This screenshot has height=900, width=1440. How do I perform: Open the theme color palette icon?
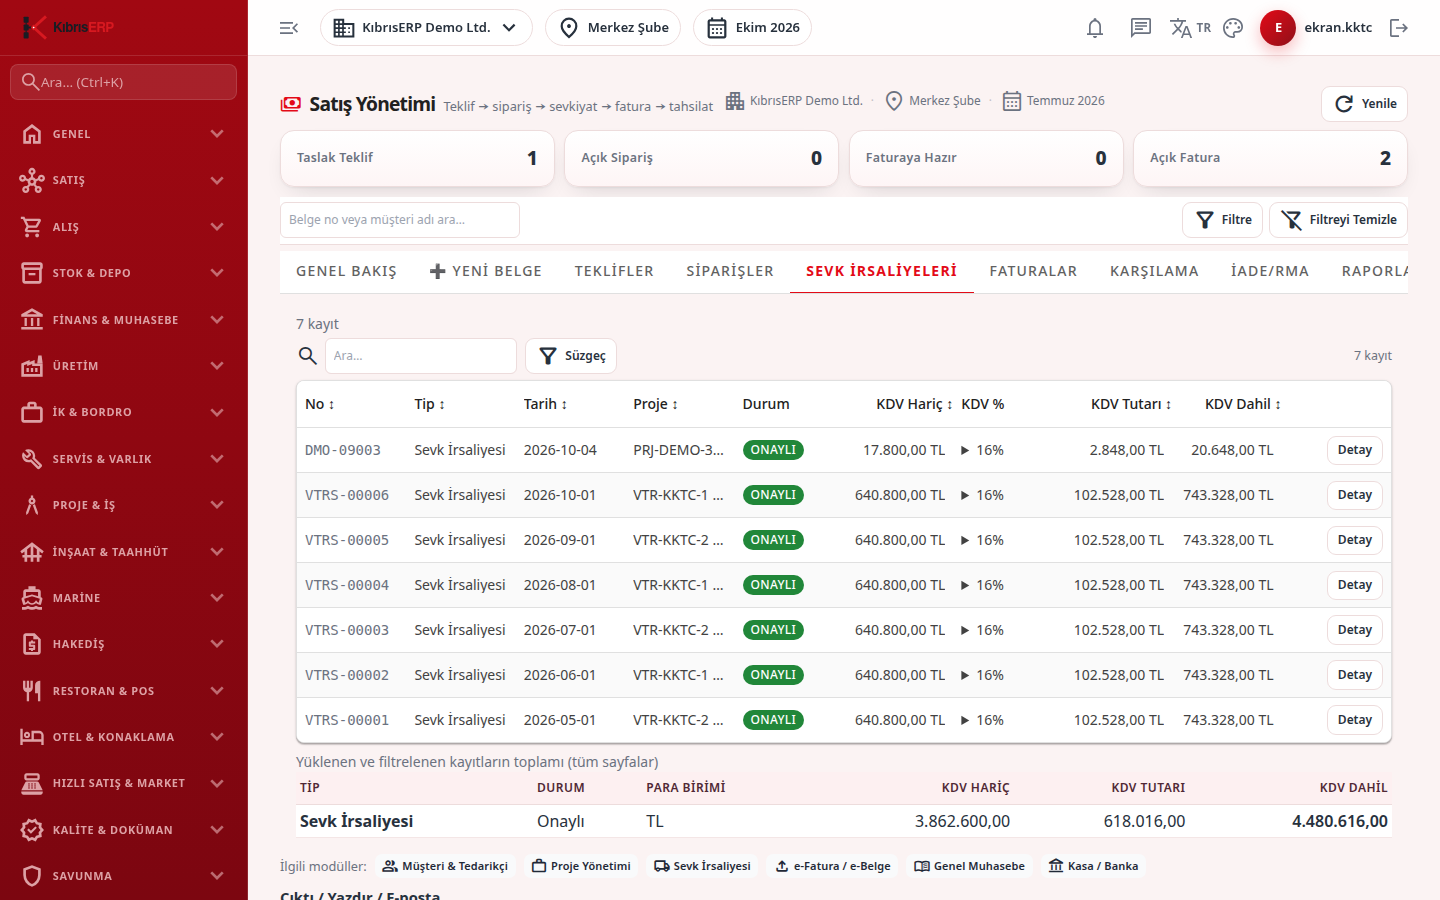pos(1233,28)
